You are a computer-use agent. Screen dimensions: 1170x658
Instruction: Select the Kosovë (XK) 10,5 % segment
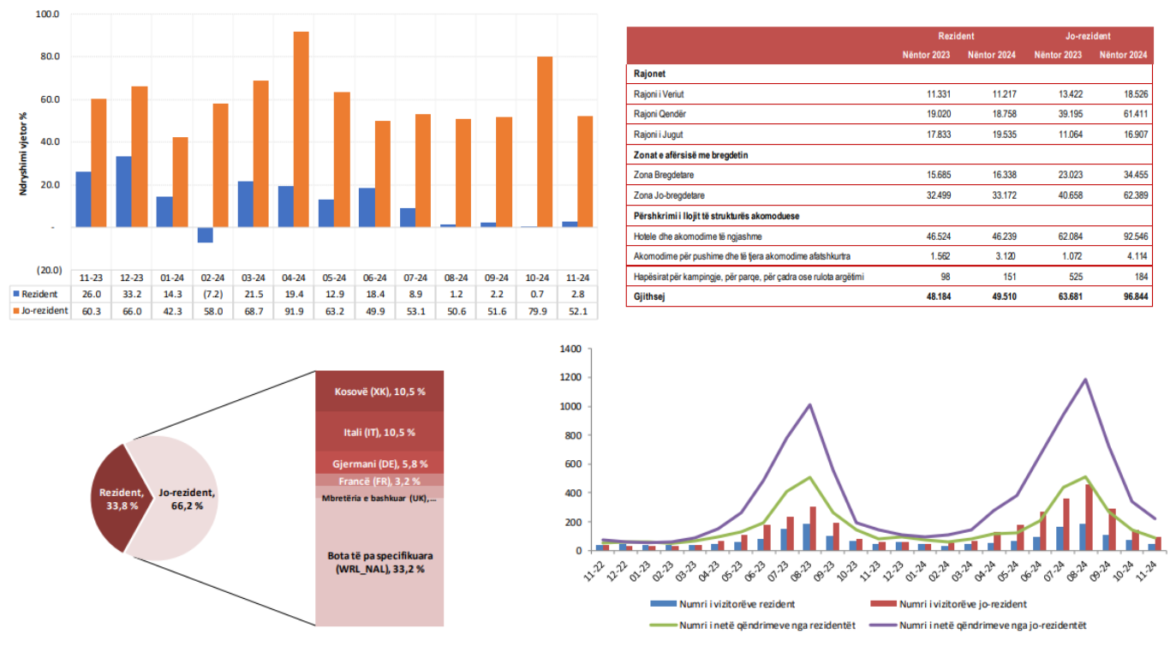[x=380, y=391]
